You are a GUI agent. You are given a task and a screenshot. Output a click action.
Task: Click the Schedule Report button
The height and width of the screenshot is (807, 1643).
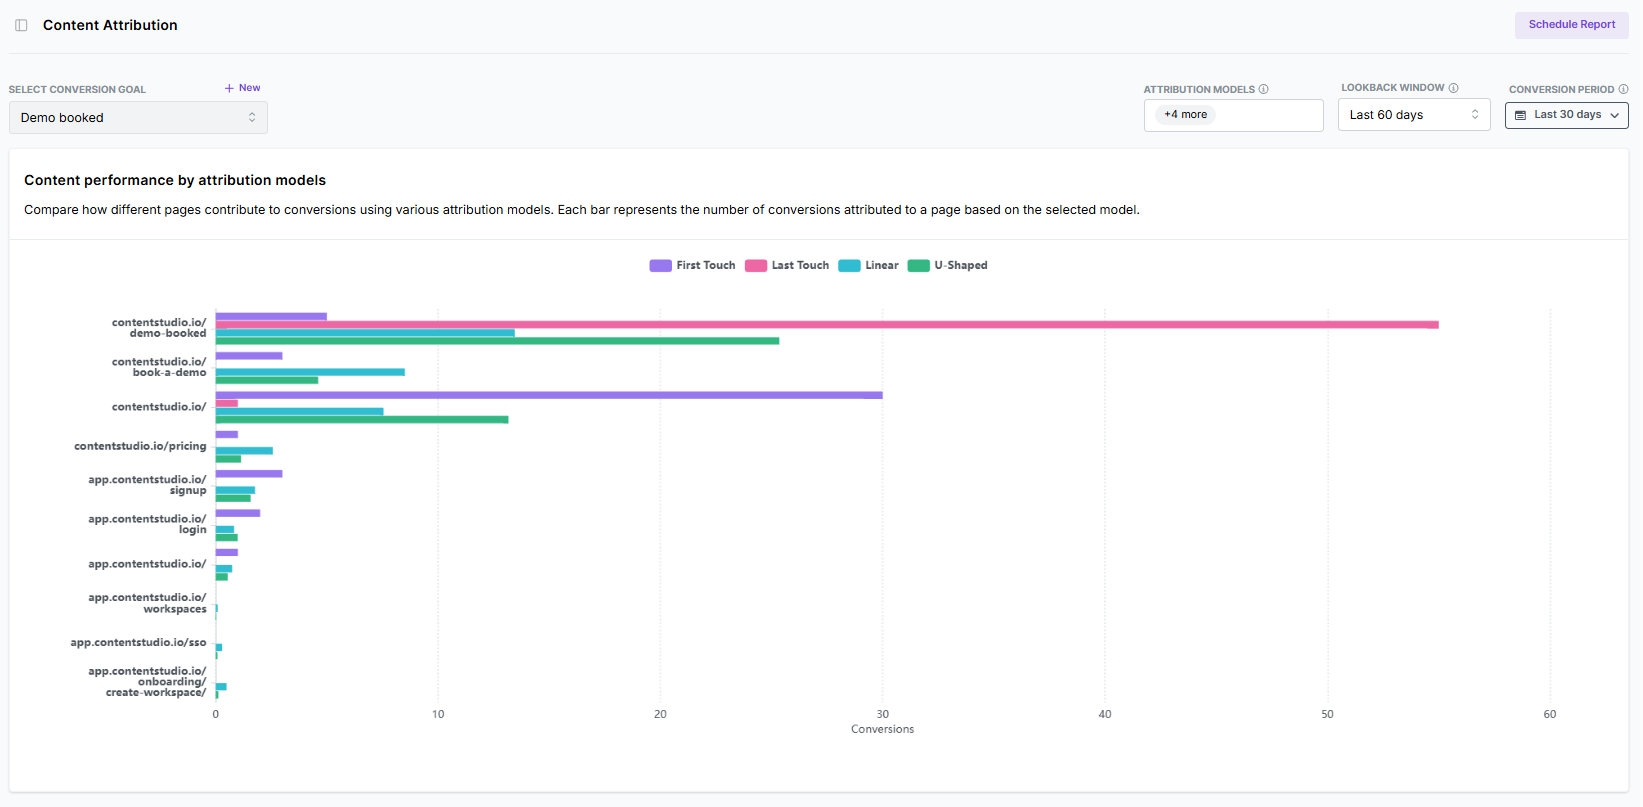click(x=1571, y=25)
